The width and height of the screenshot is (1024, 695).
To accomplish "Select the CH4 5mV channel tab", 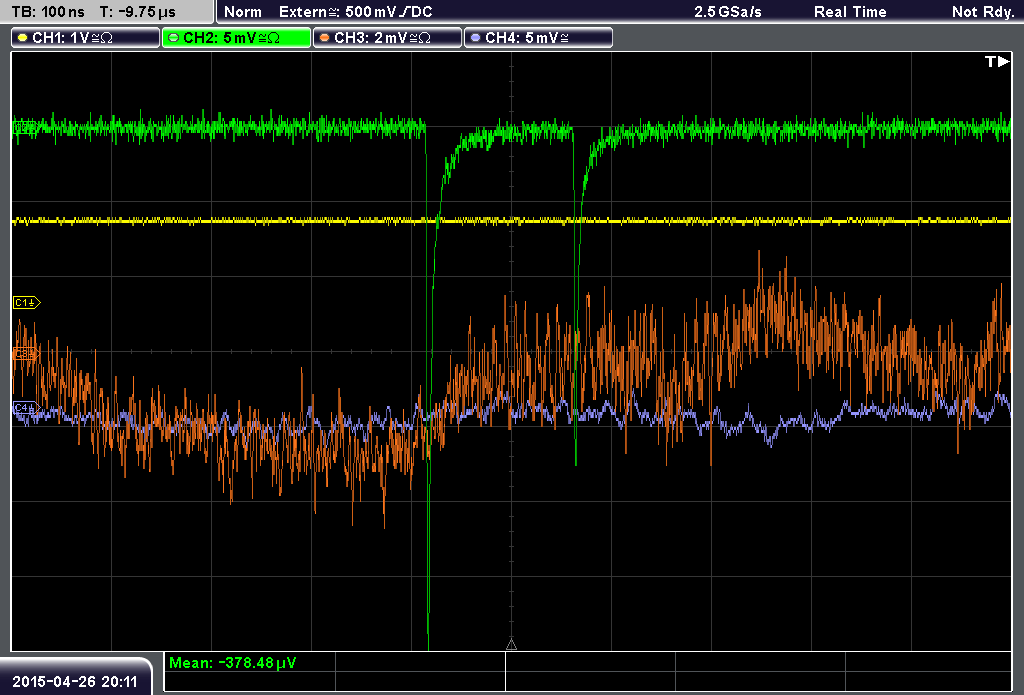I will [538, 38].
